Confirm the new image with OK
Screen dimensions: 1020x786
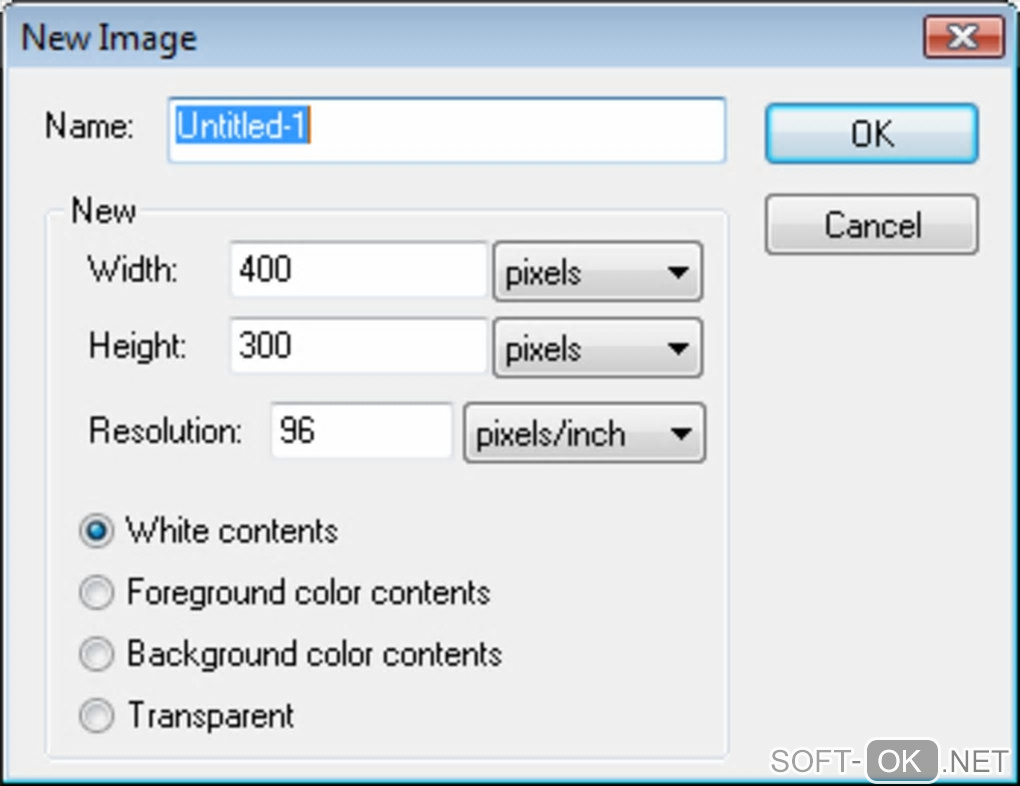click(x=871, y=134)
